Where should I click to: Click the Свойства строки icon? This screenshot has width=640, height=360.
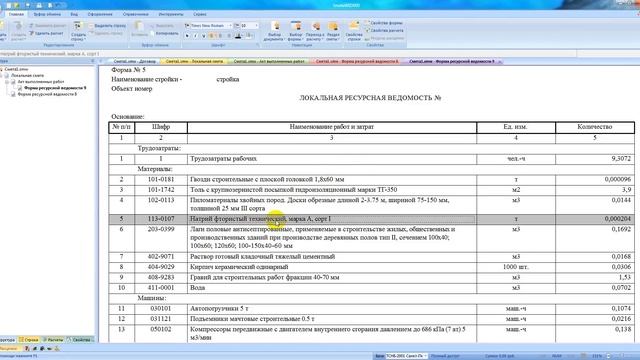(354, 31)
